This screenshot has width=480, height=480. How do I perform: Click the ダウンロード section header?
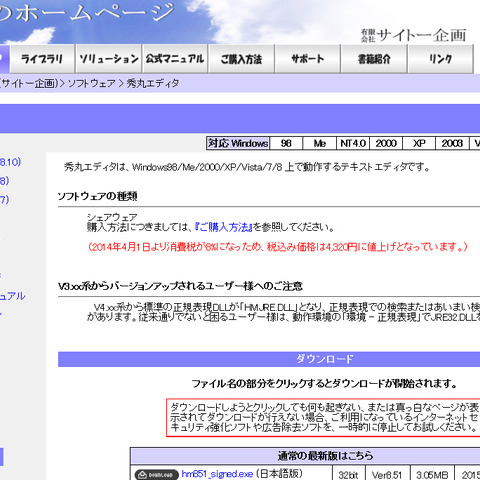(x=269, y=359)
